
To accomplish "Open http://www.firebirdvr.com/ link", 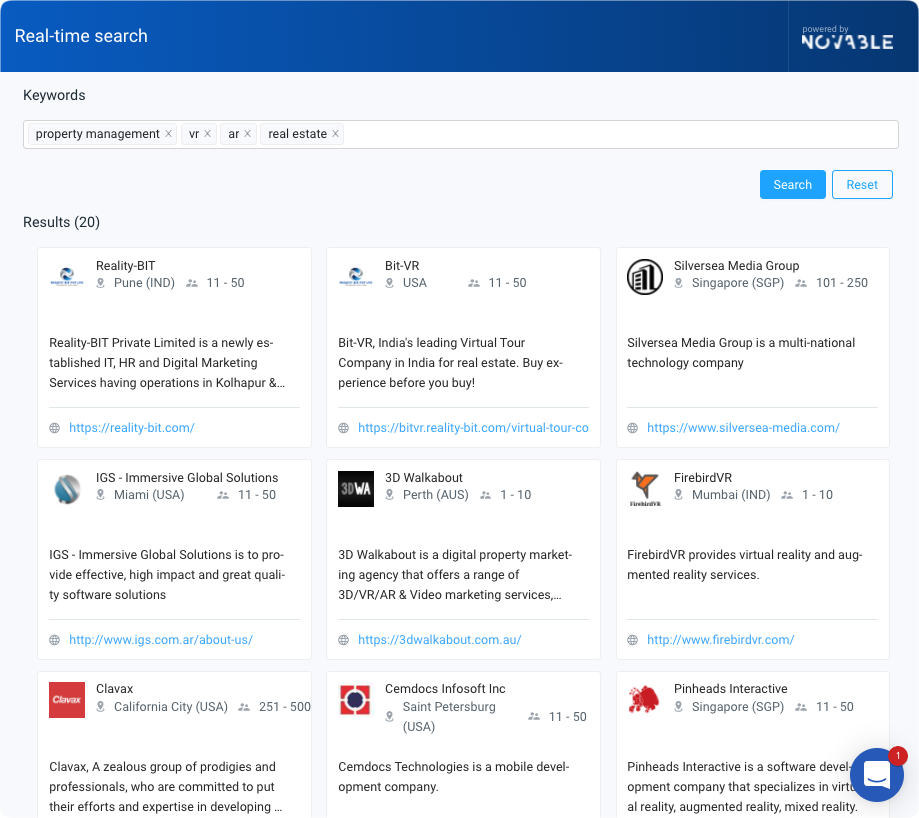I will [720, 640].
